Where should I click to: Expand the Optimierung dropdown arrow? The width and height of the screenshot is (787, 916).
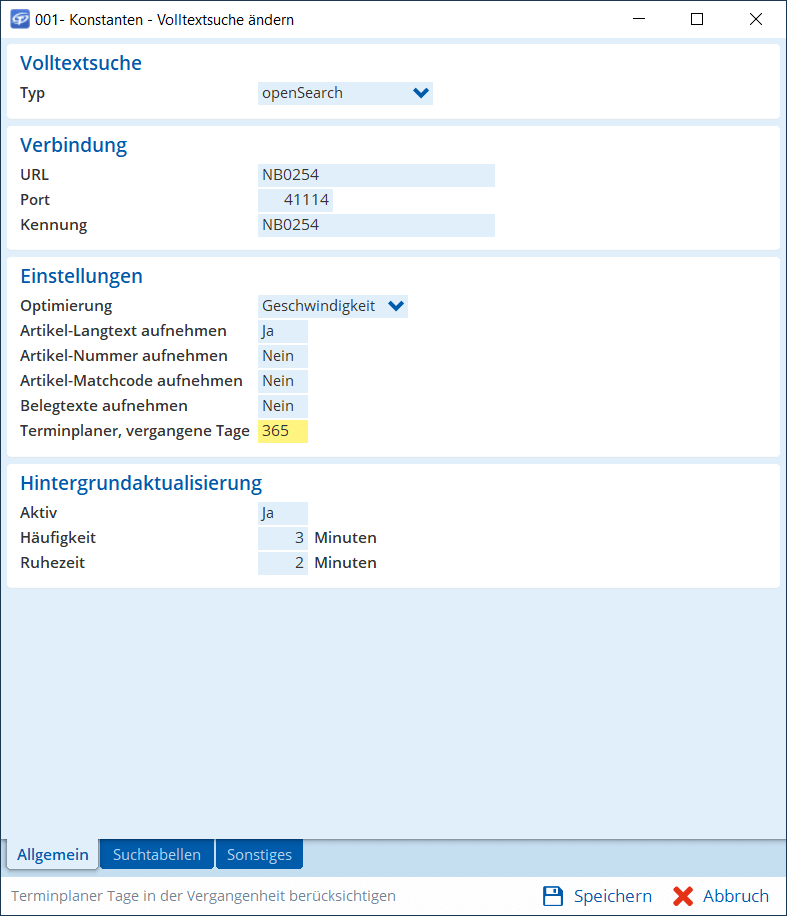click(x=396, y=306)
